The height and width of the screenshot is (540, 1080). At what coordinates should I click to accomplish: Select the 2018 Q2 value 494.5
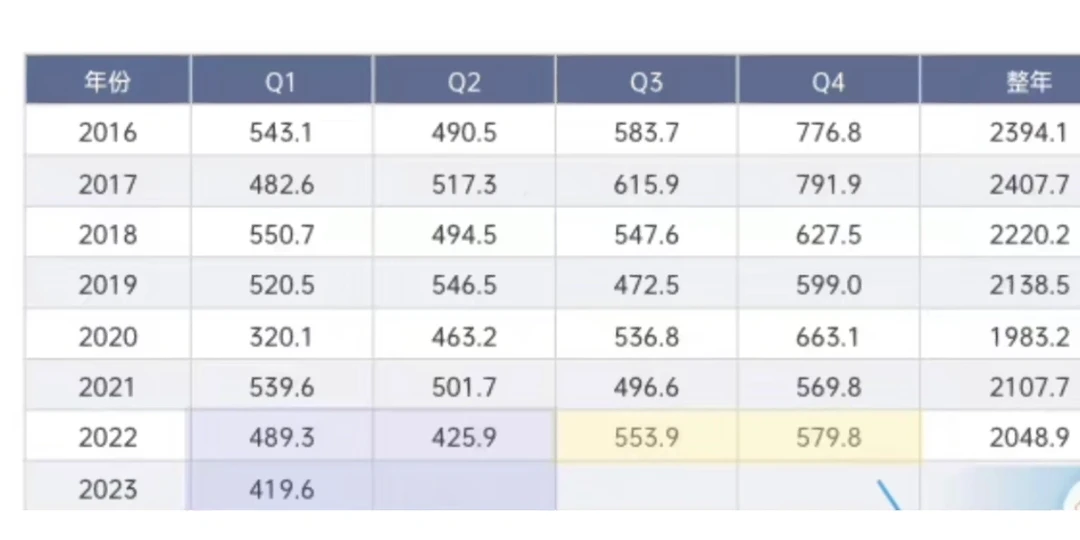point(464,235)
